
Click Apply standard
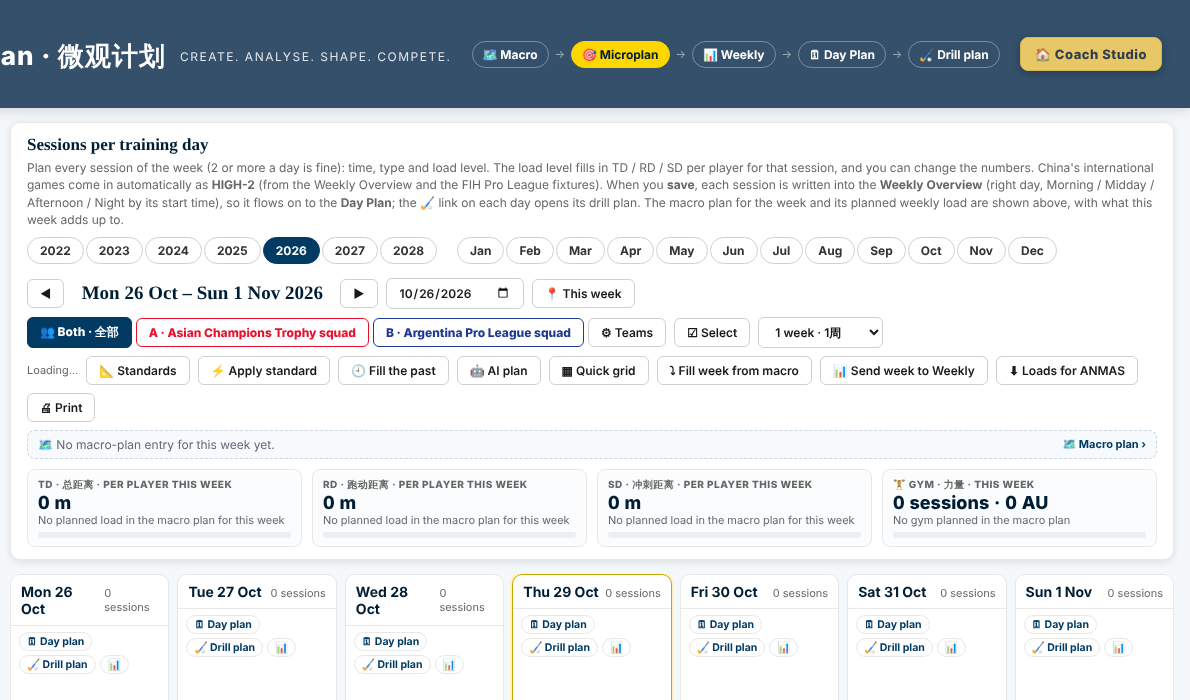(x=264, y=370)
